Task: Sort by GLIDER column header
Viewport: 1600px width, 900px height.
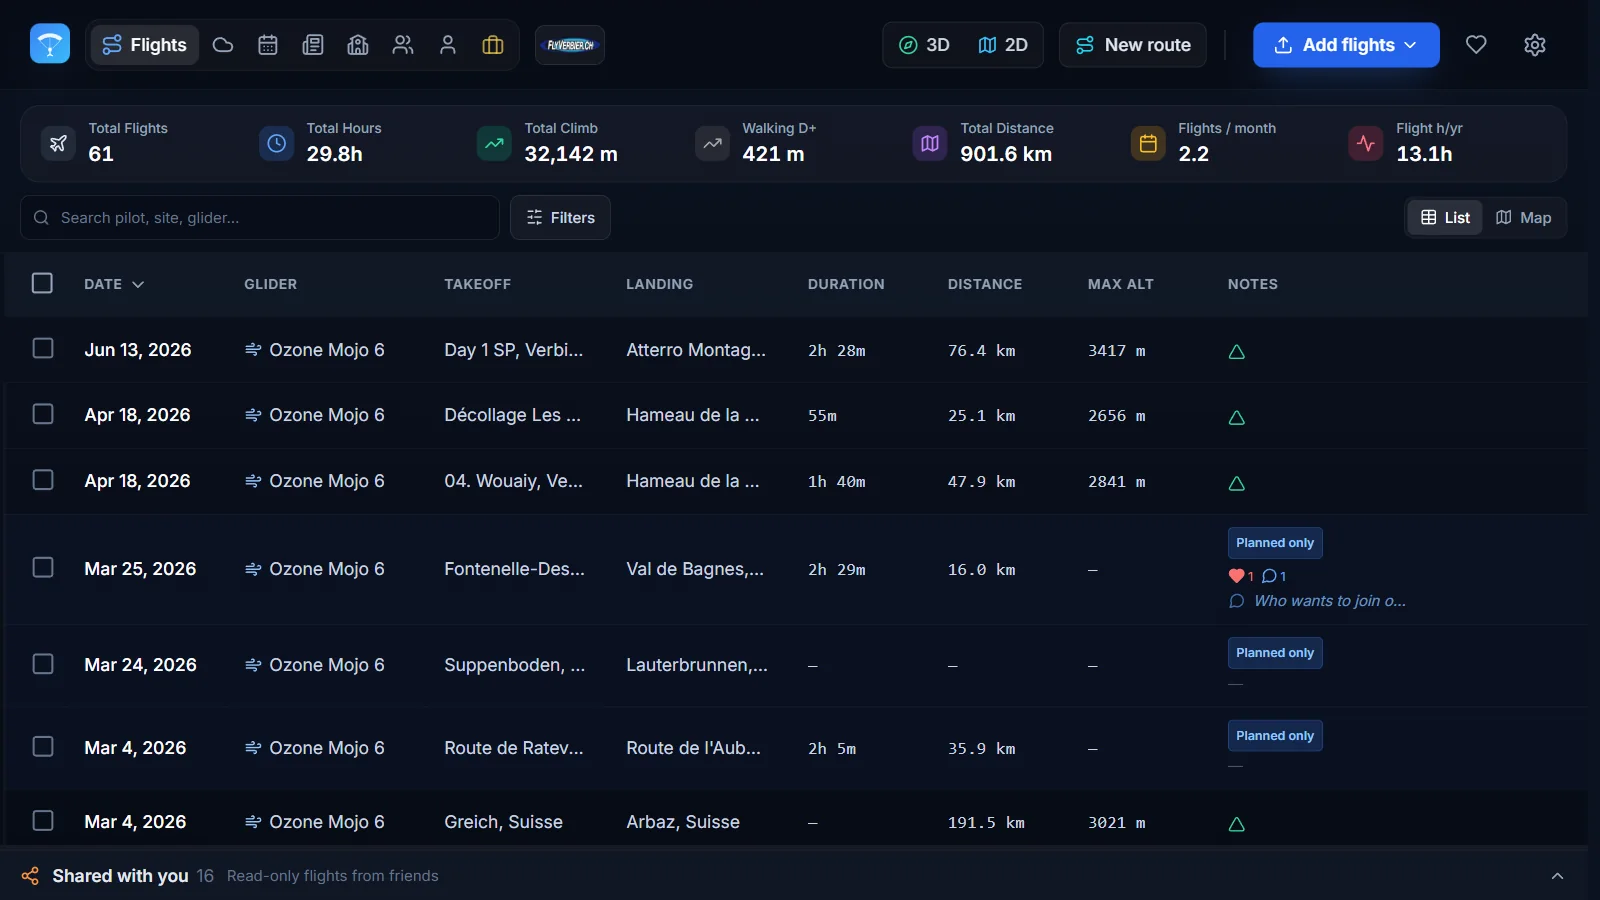Action: point(270,284)
